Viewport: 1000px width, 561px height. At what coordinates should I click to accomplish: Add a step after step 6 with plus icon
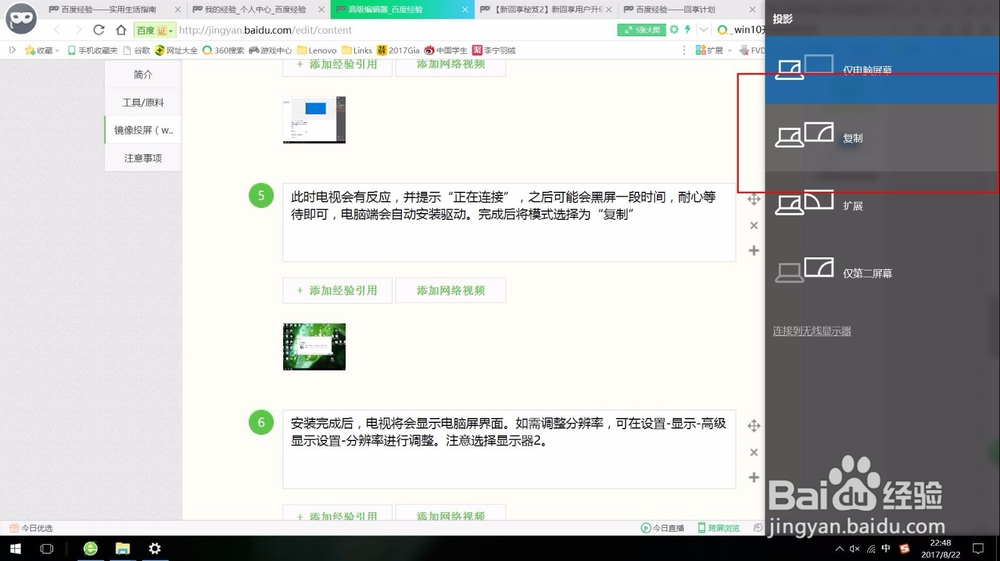754,477
